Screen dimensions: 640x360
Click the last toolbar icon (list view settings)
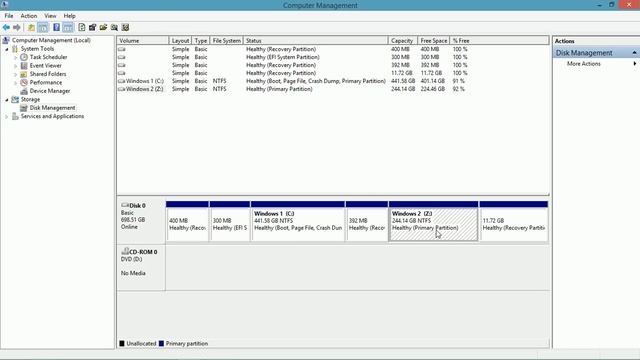(x=125, y=27)
